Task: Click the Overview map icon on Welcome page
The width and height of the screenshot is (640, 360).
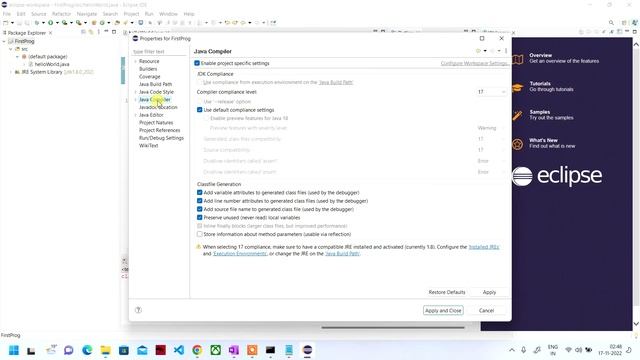Action: click(518, 59)
